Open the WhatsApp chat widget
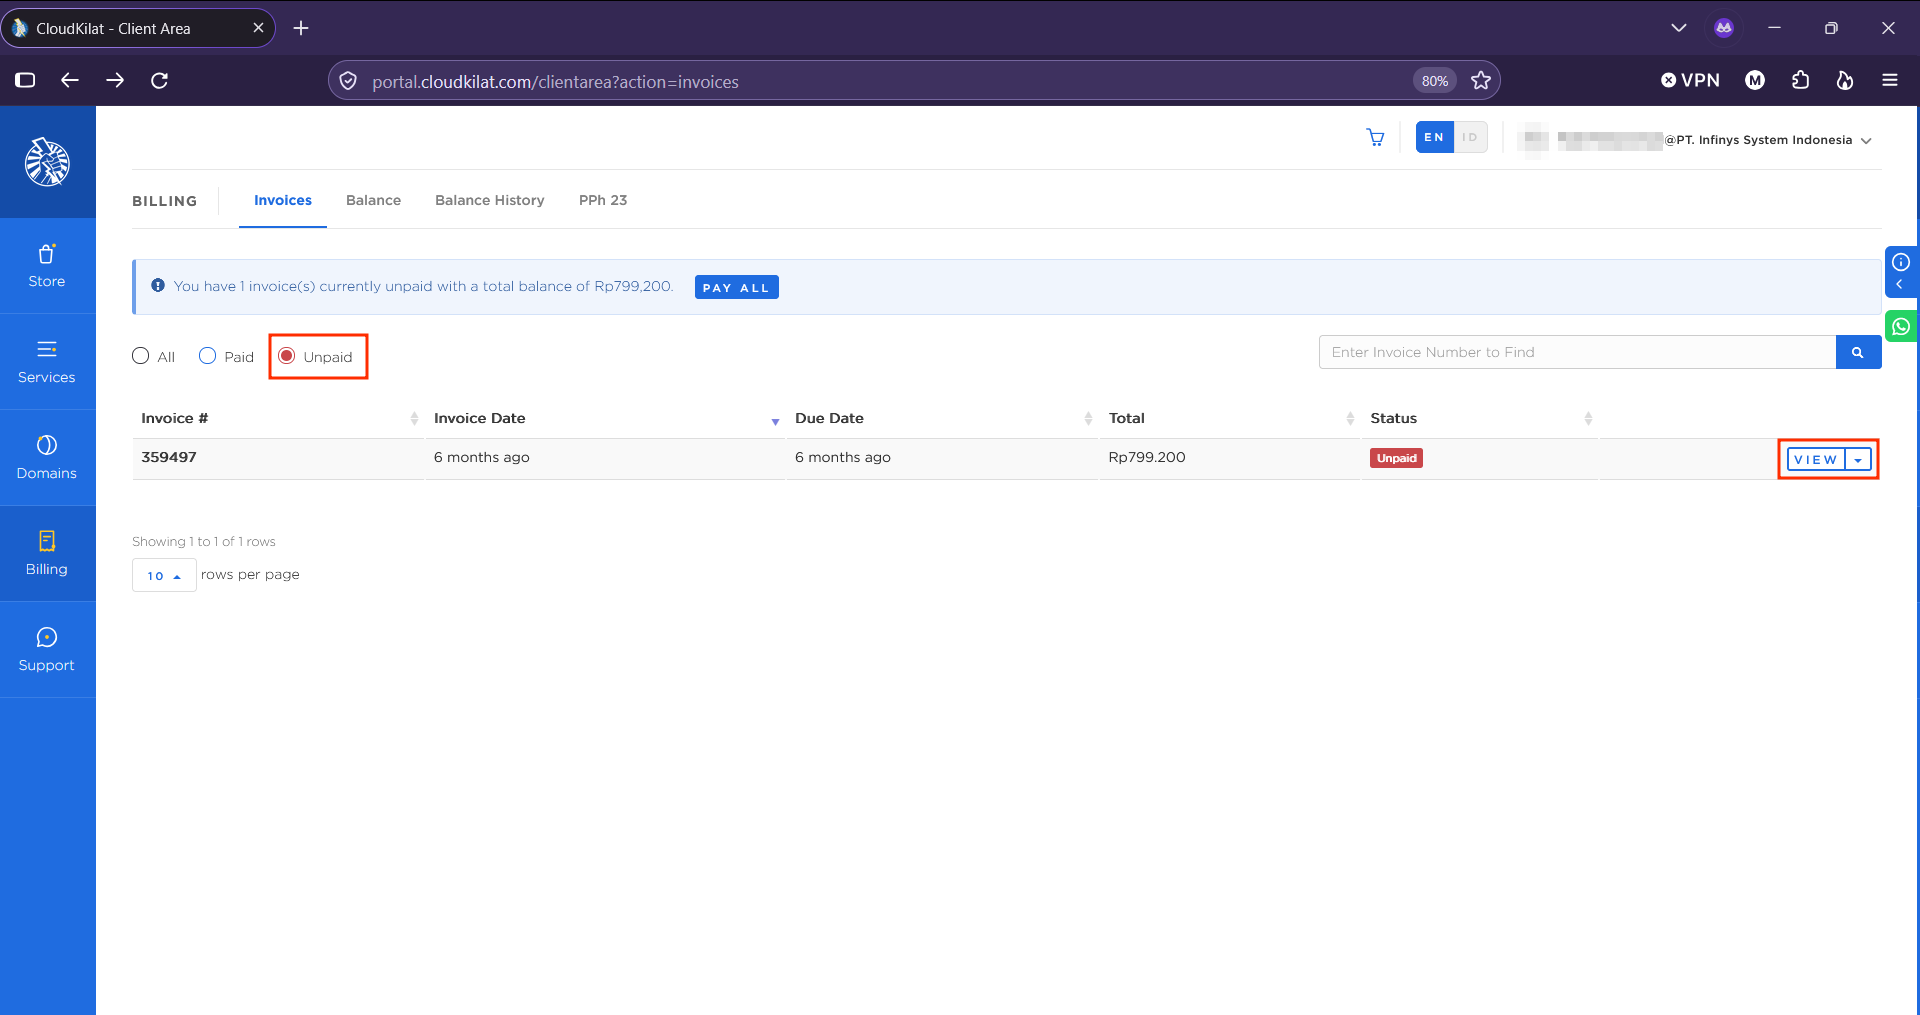The height and width of the screenshot is (1015, 1920). click(x=1901, y=326)
